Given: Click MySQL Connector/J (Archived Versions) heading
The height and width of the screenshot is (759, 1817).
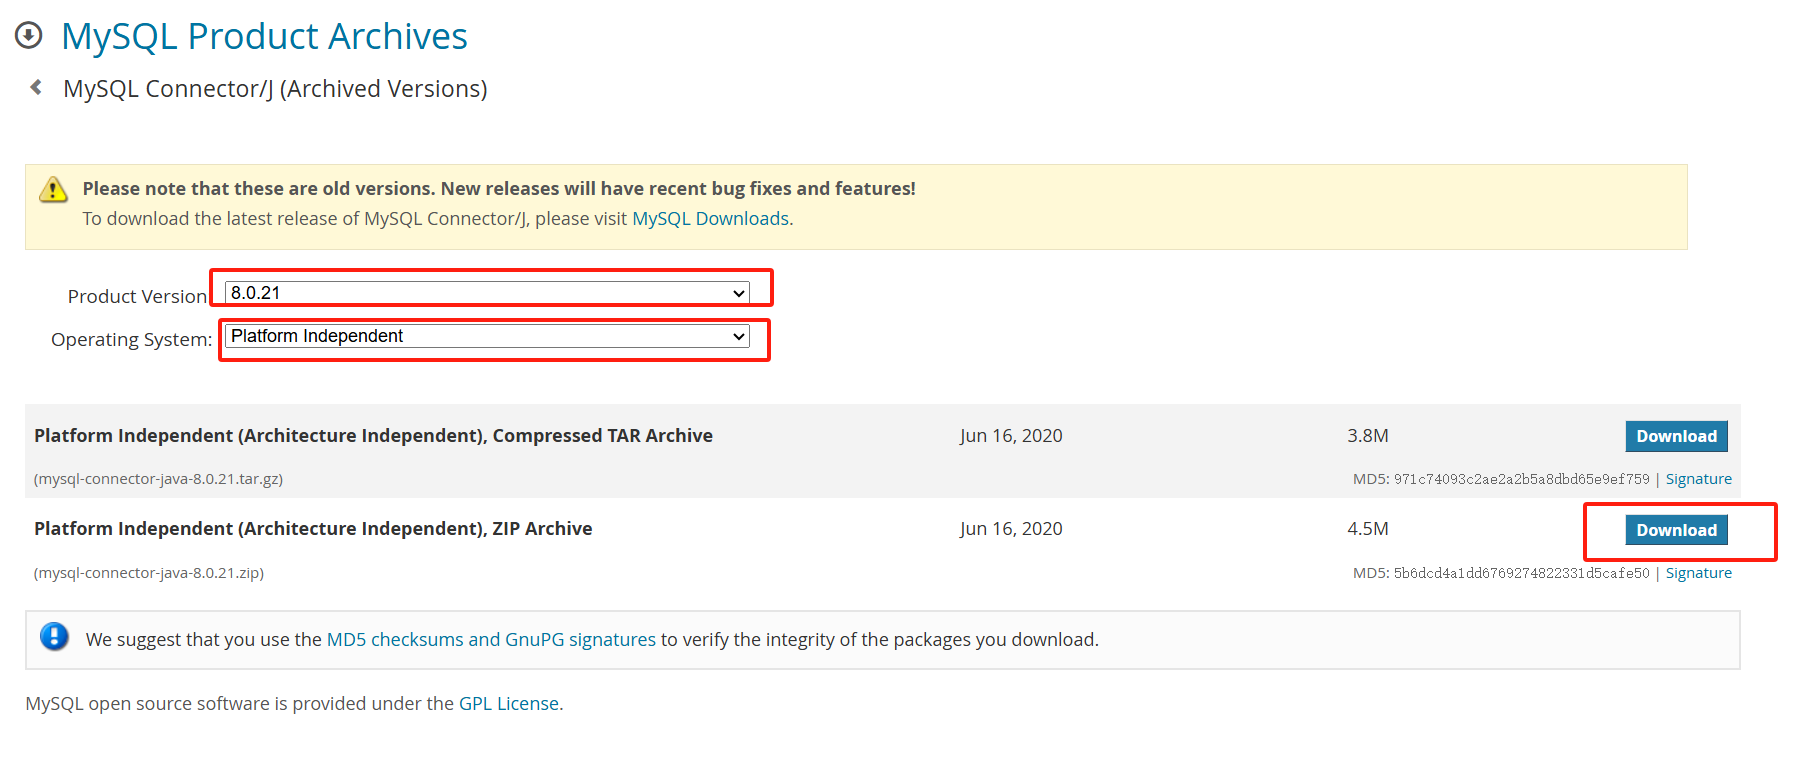Looking at the screenshot, I should [x=275, y=89].
